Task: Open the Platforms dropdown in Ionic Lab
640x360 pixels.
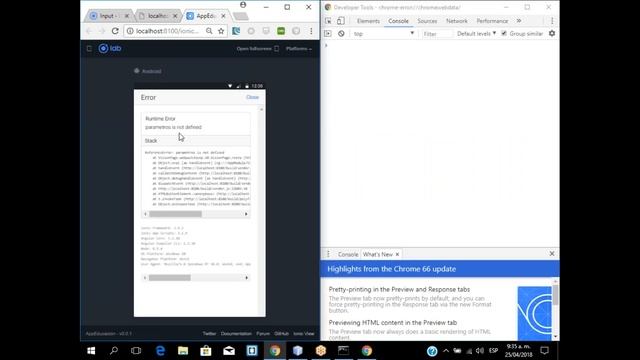Action: [299, 49]
